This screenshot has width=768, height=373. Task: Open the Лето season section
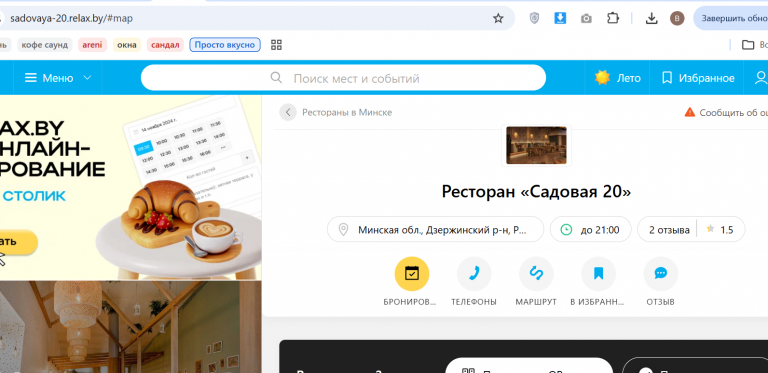(618, 78)
